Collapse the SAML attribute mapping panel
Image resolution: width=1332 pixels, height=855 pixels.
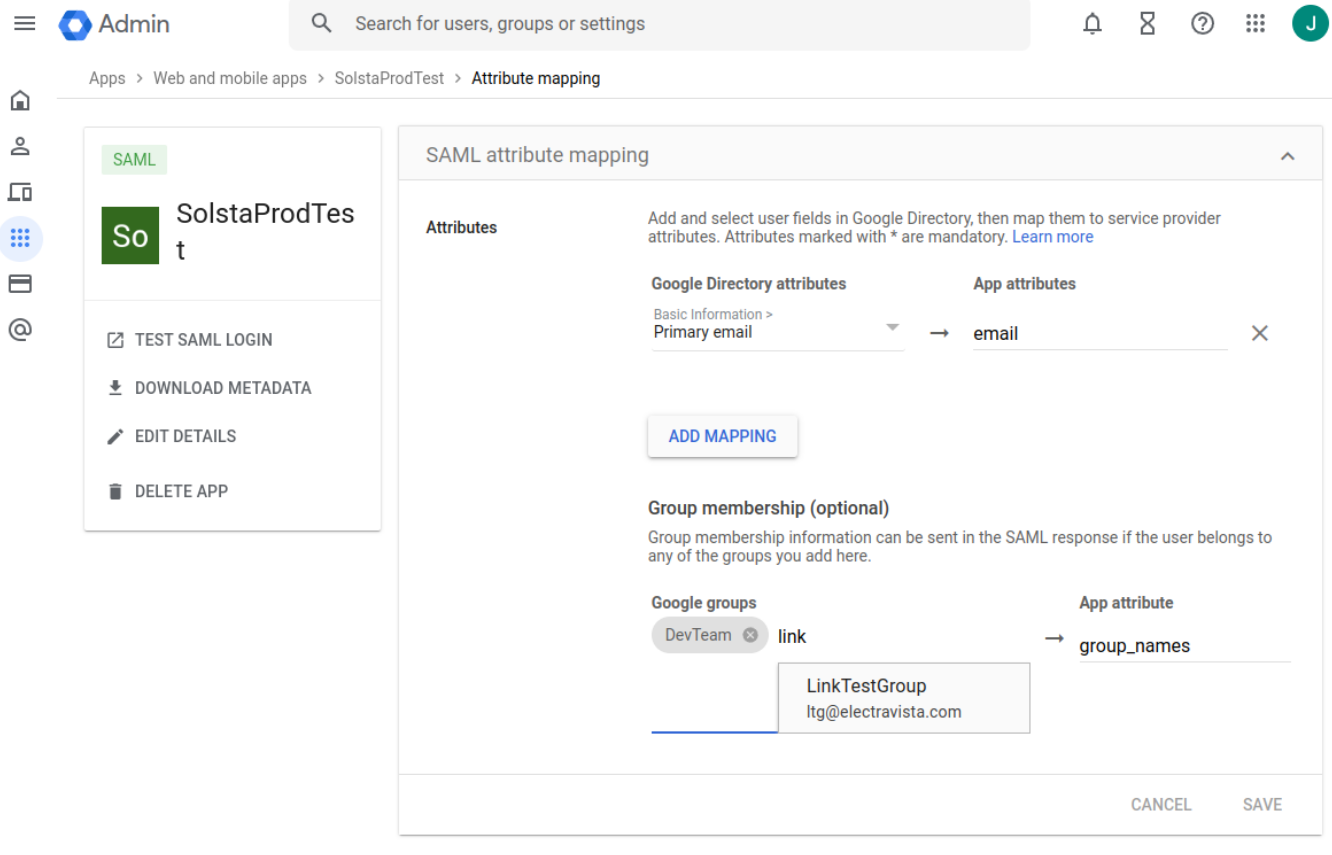[1288, 156]
